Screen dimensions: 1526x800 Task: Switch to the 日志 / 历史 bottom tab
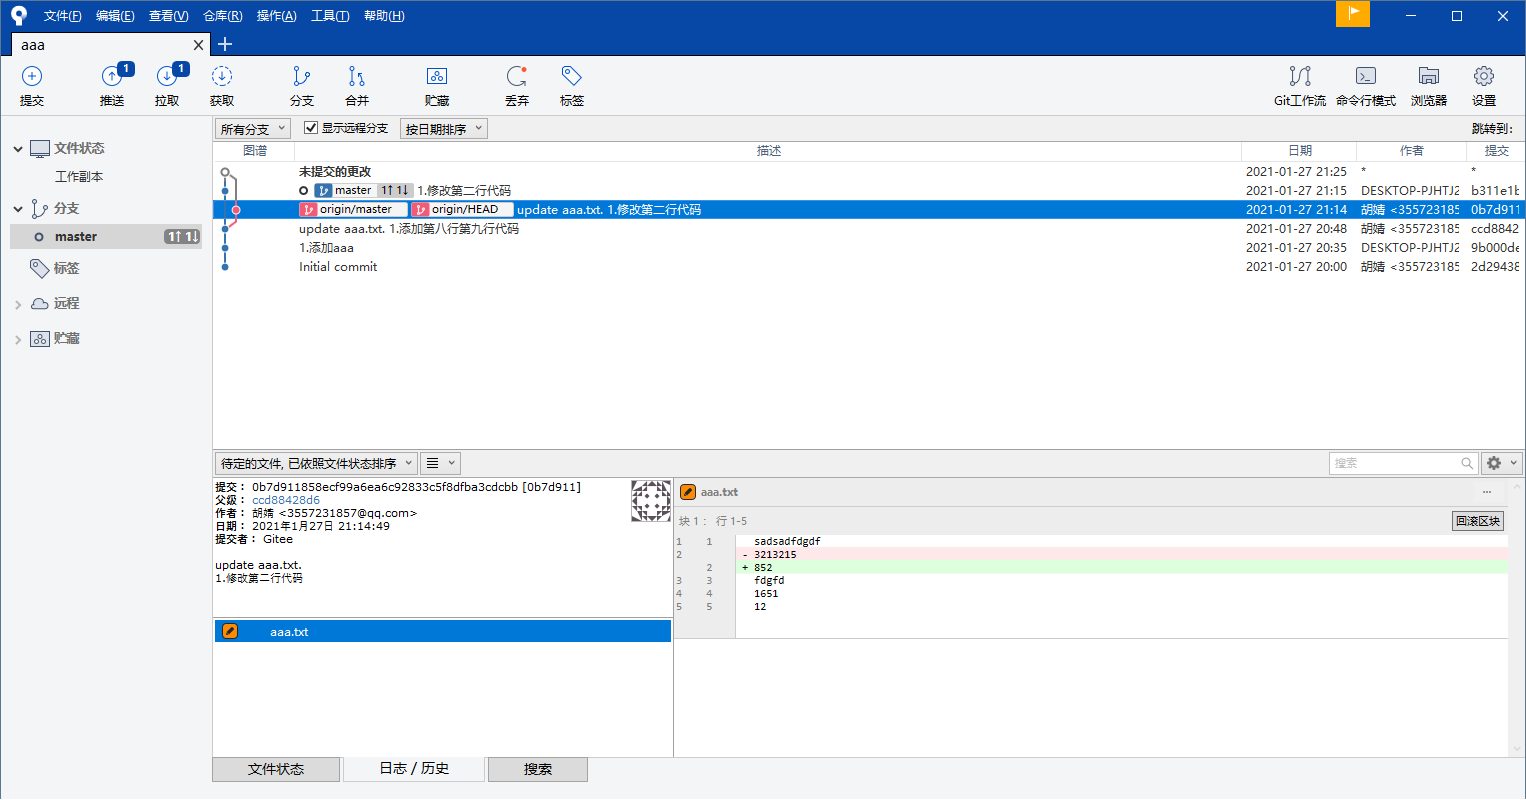(414, 768)
